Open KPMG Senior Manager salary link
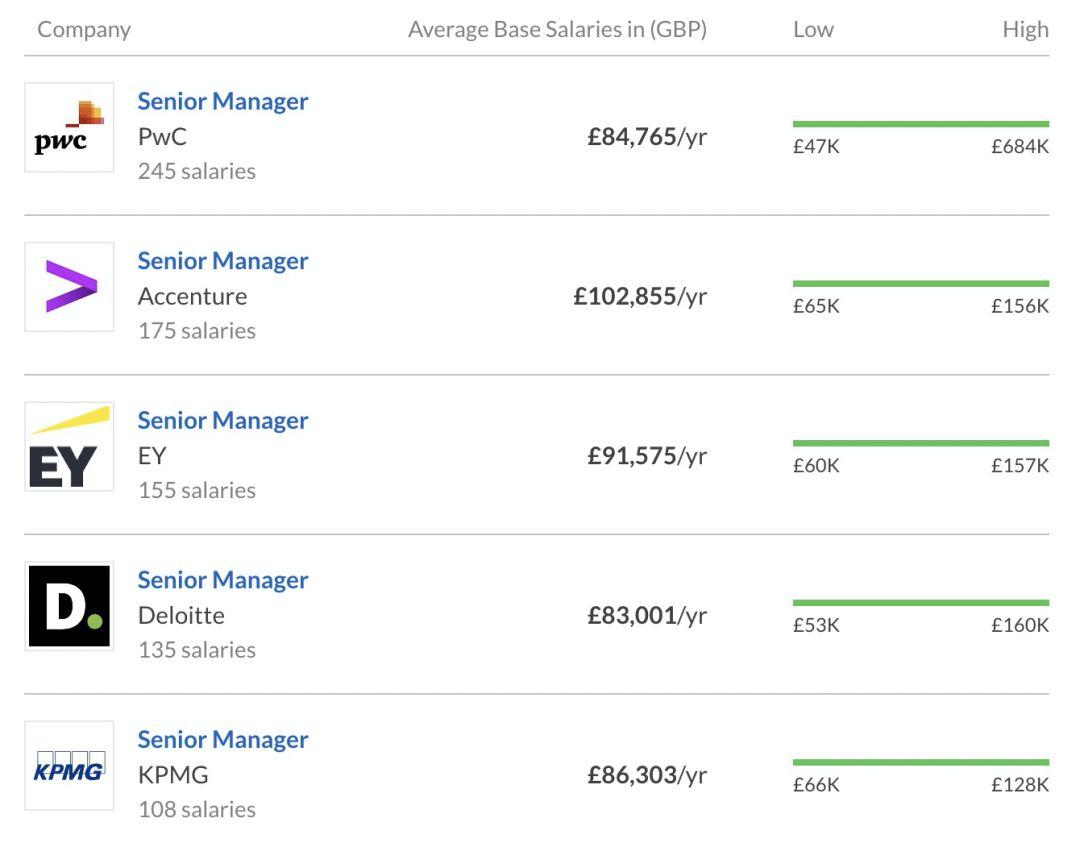Image resolution: width=1080 pixels, height=843 pixels. coord(223,740)
